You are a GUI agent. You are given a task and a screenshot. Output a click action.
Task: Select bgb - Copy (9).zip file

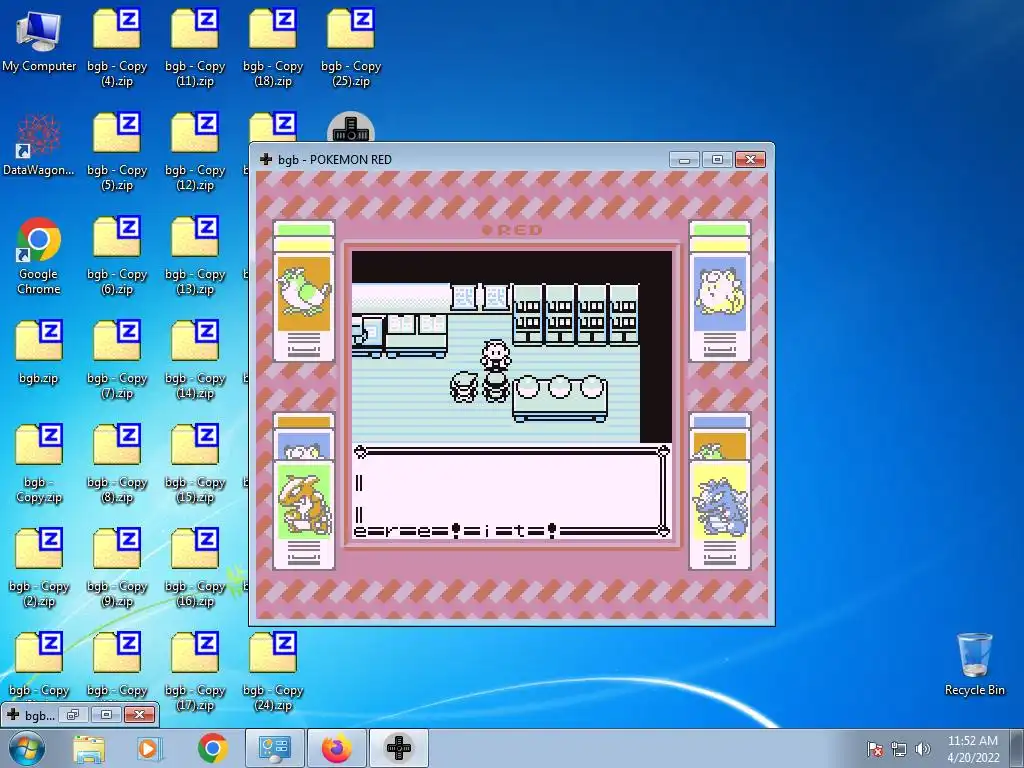tap(117, 567)
